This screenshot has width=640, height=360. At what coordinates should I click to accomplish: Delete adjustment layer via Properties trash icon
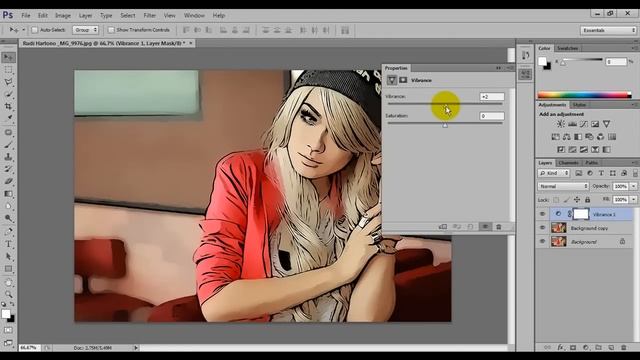499,227
